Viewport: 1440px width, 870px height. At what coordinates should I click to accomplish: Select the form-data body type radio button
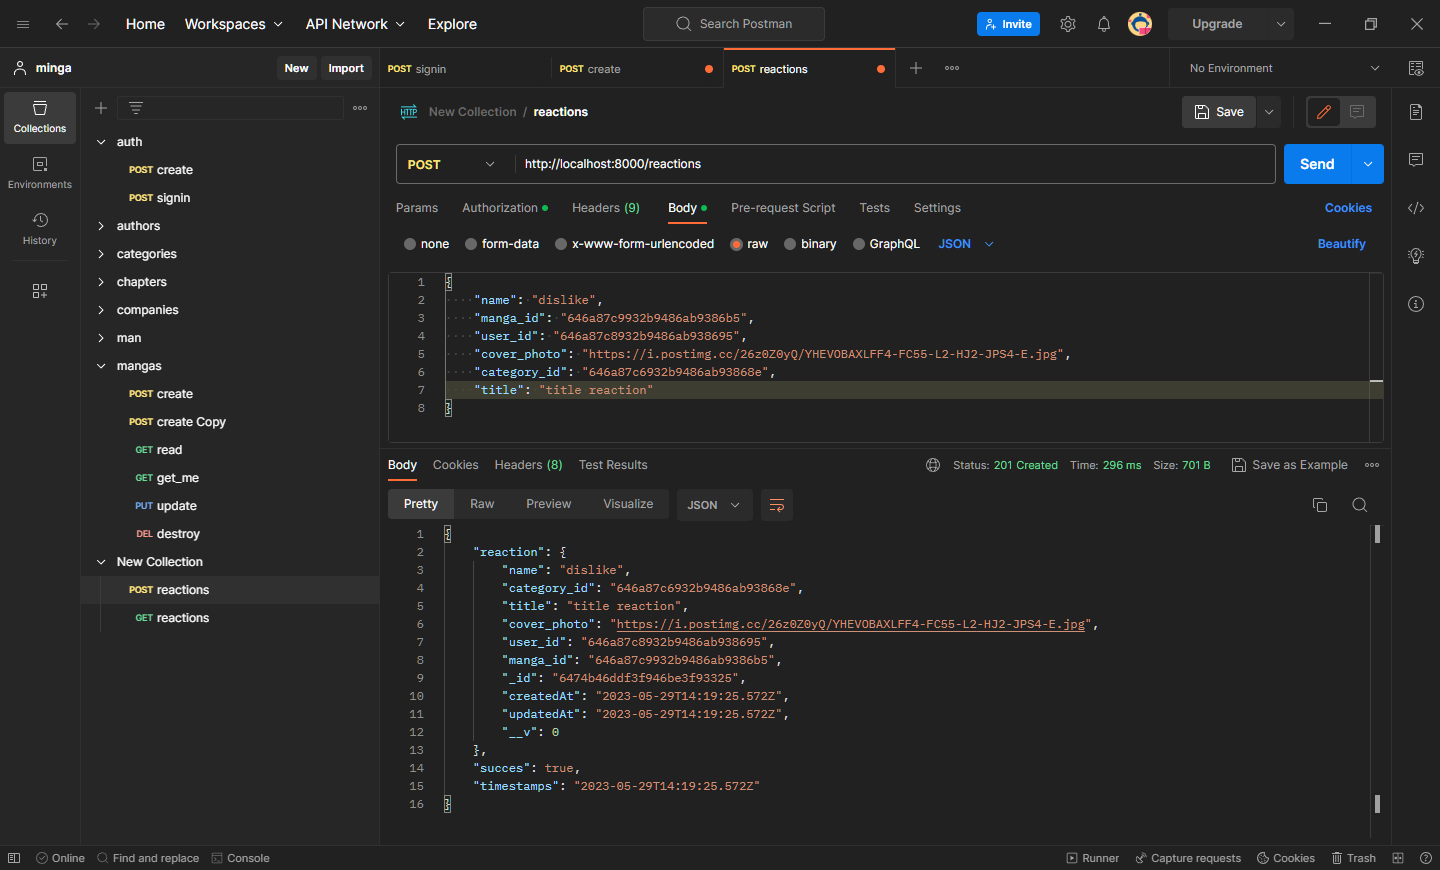click(x=471, y=244)
